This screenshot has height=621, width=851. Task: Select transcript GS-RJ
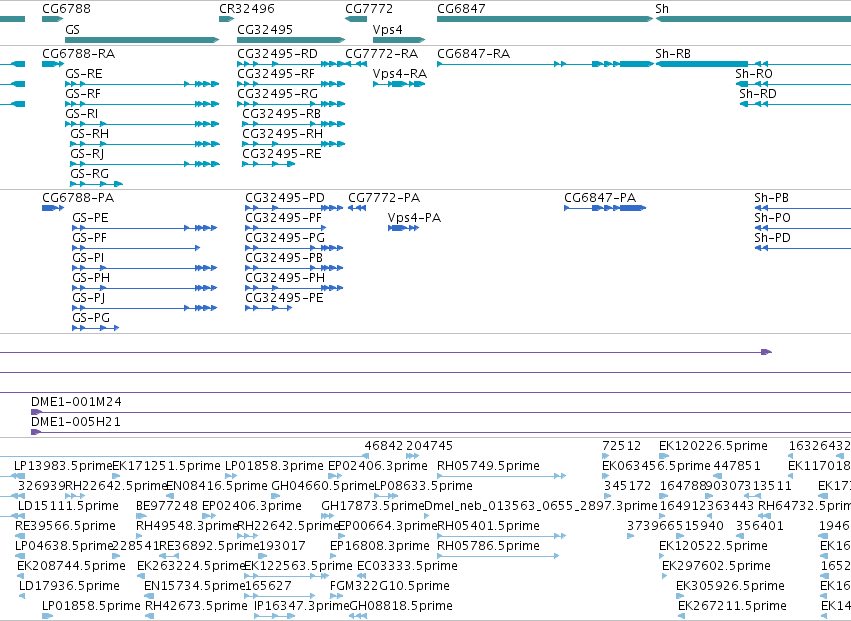[x=87, y=154]
